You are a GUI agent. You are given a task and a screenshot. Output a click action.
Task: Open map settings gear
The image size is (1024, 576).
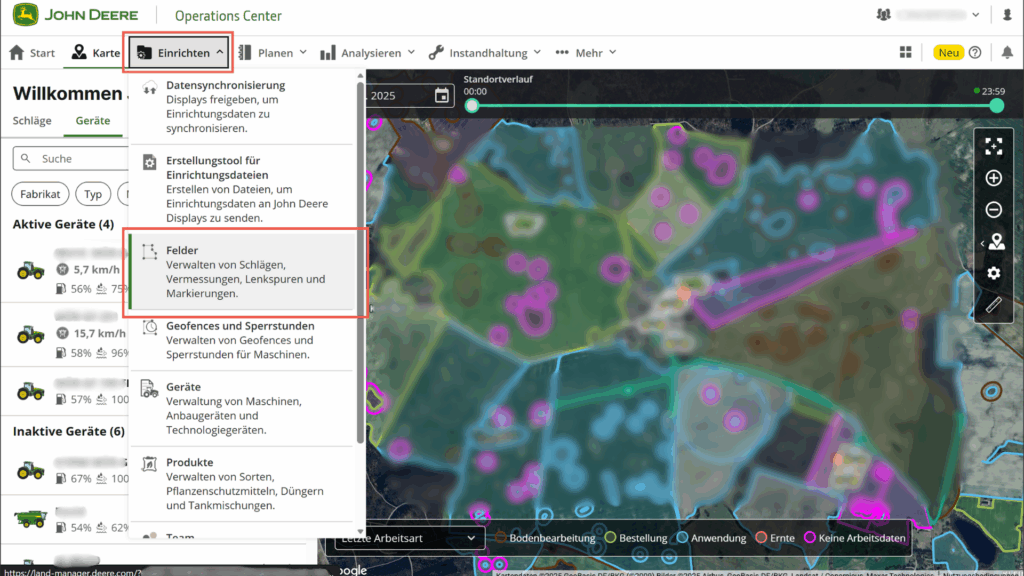[x=993, y=273]
